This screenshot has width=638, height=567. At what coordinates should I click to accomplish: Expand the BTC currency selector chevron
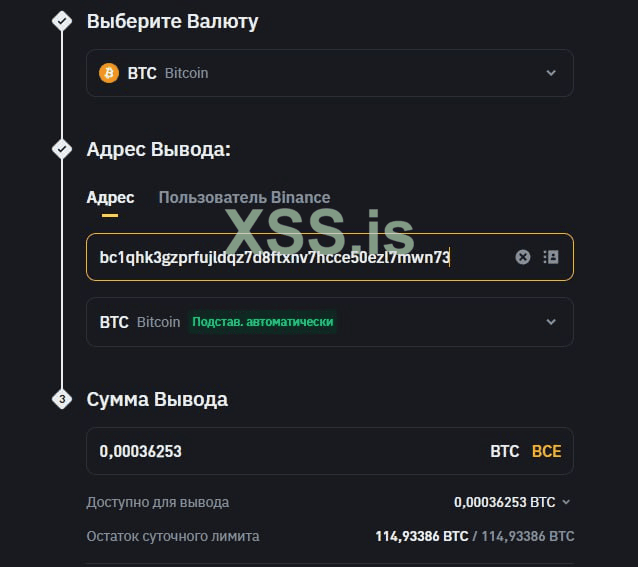point(550,73)
